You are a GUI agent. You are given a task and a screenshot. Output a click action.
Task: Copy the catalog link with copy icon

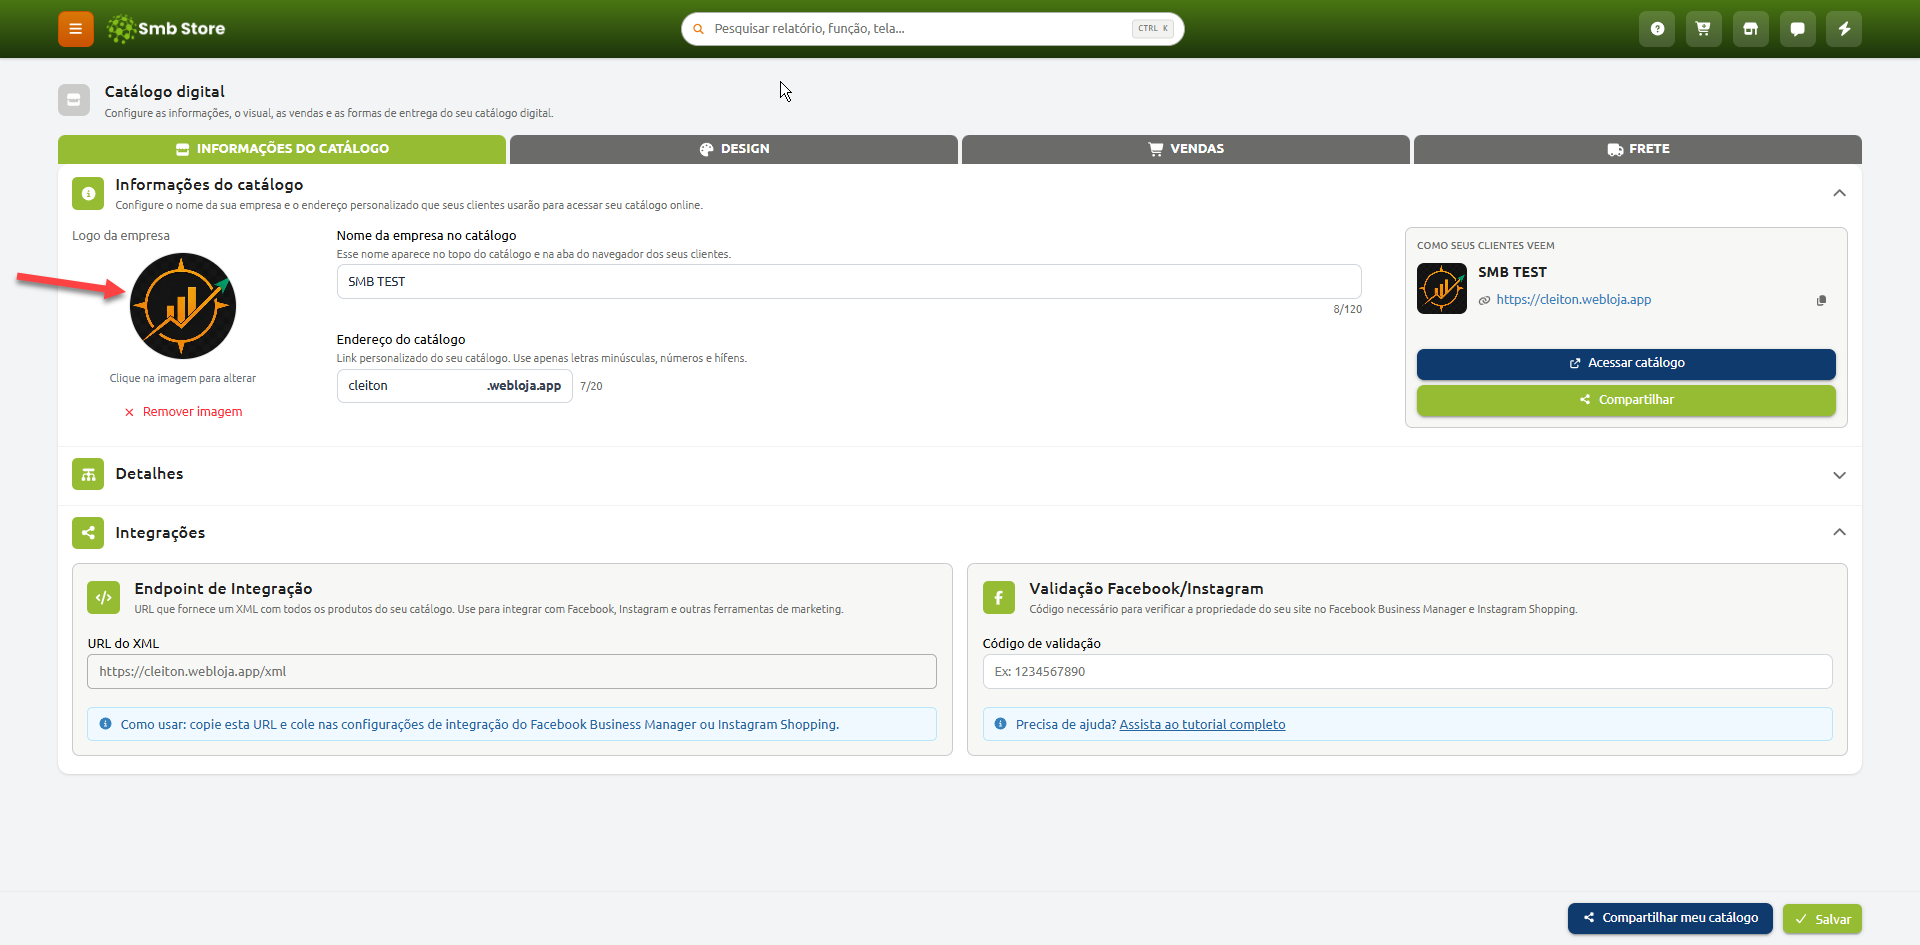click(1821, 300)
